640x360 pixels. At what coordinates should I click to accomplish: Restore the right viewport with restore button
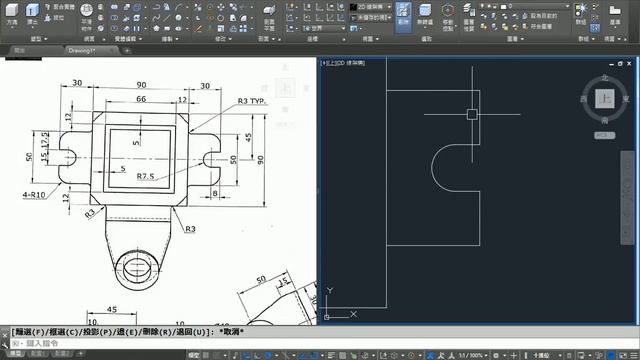(x=620, y=64)
